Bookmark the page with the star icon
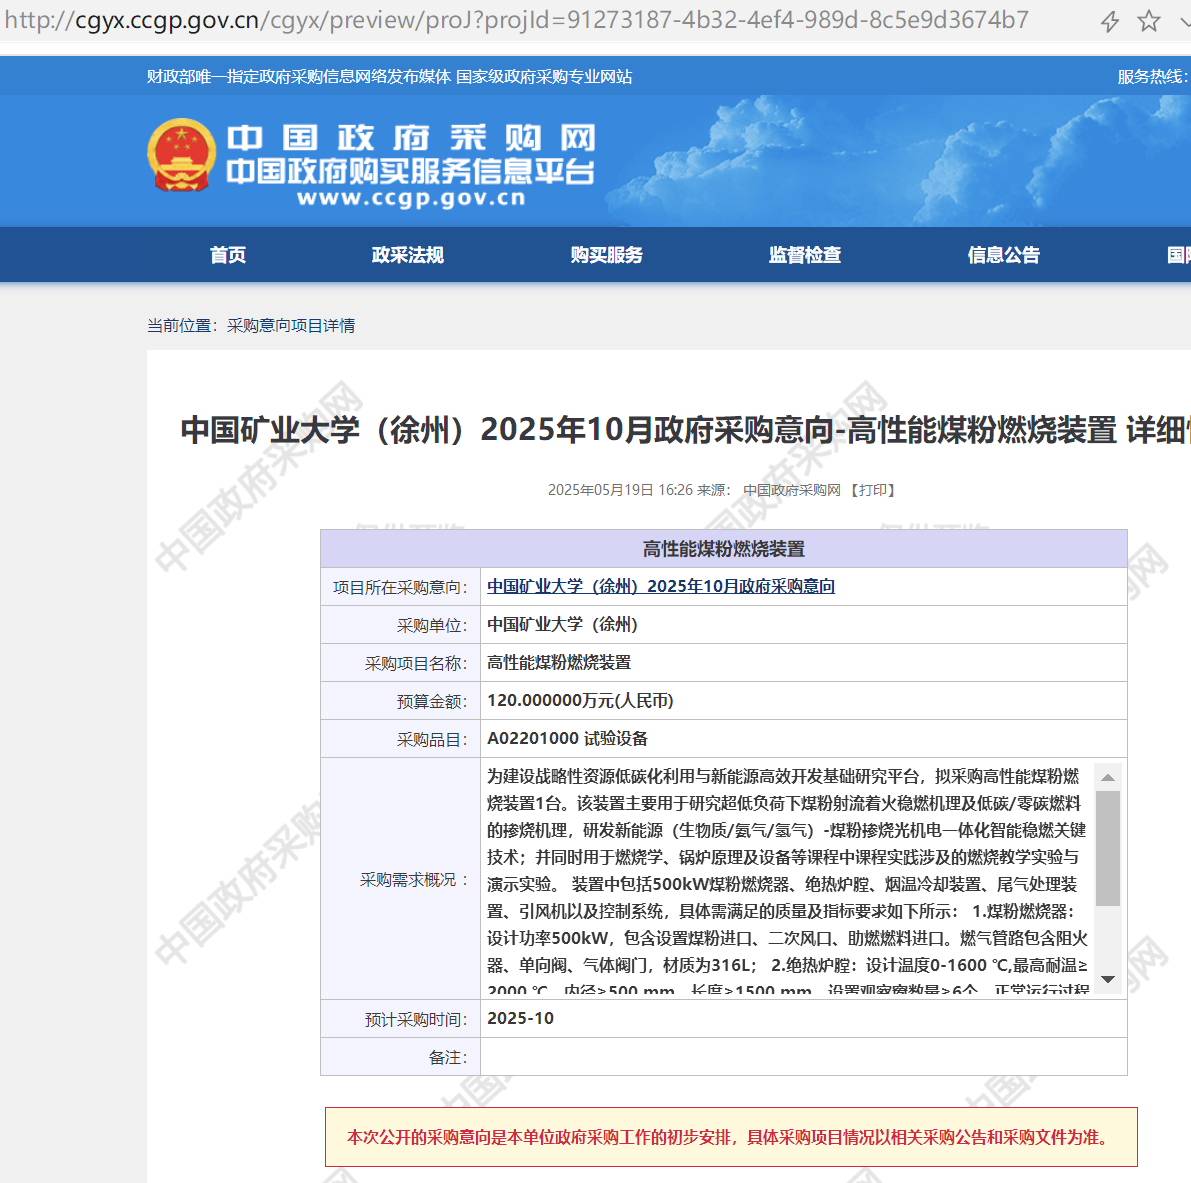 [1148, 21]
